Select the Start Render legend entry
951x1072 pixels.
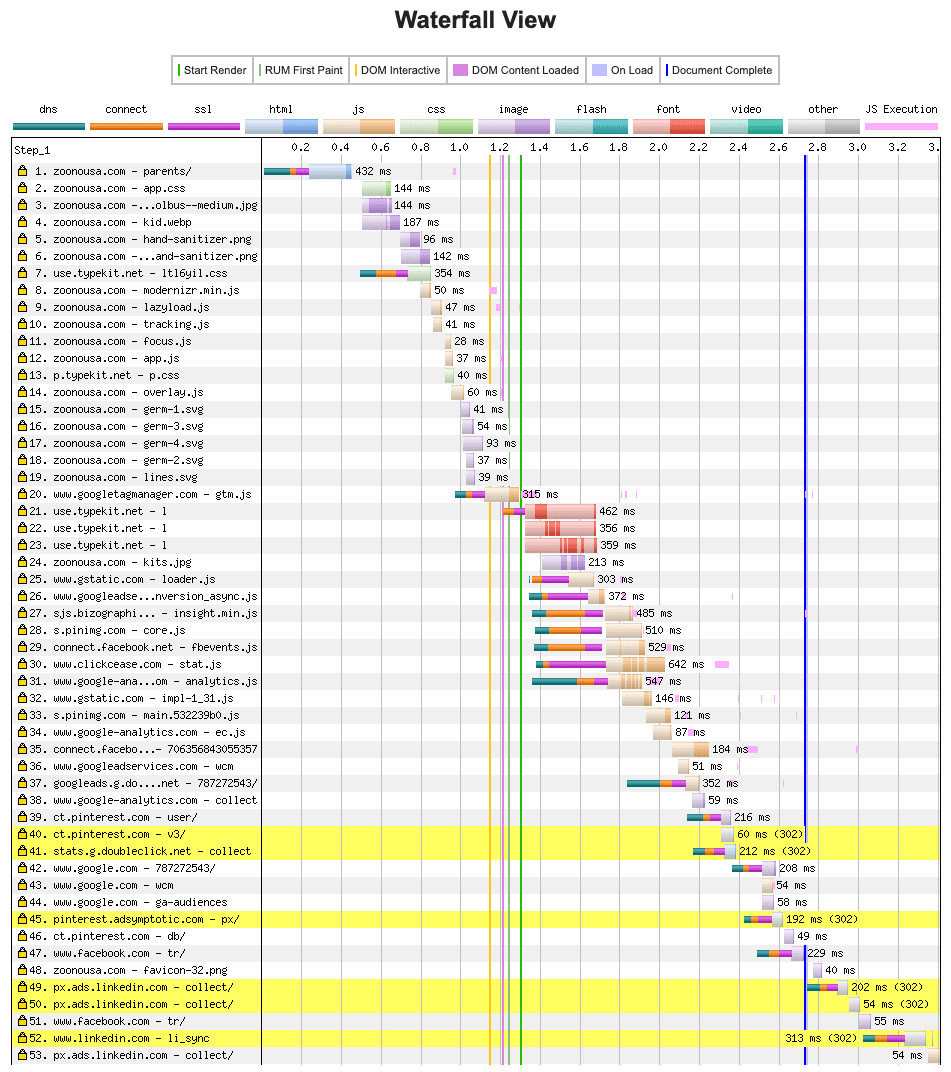(213, 70)
